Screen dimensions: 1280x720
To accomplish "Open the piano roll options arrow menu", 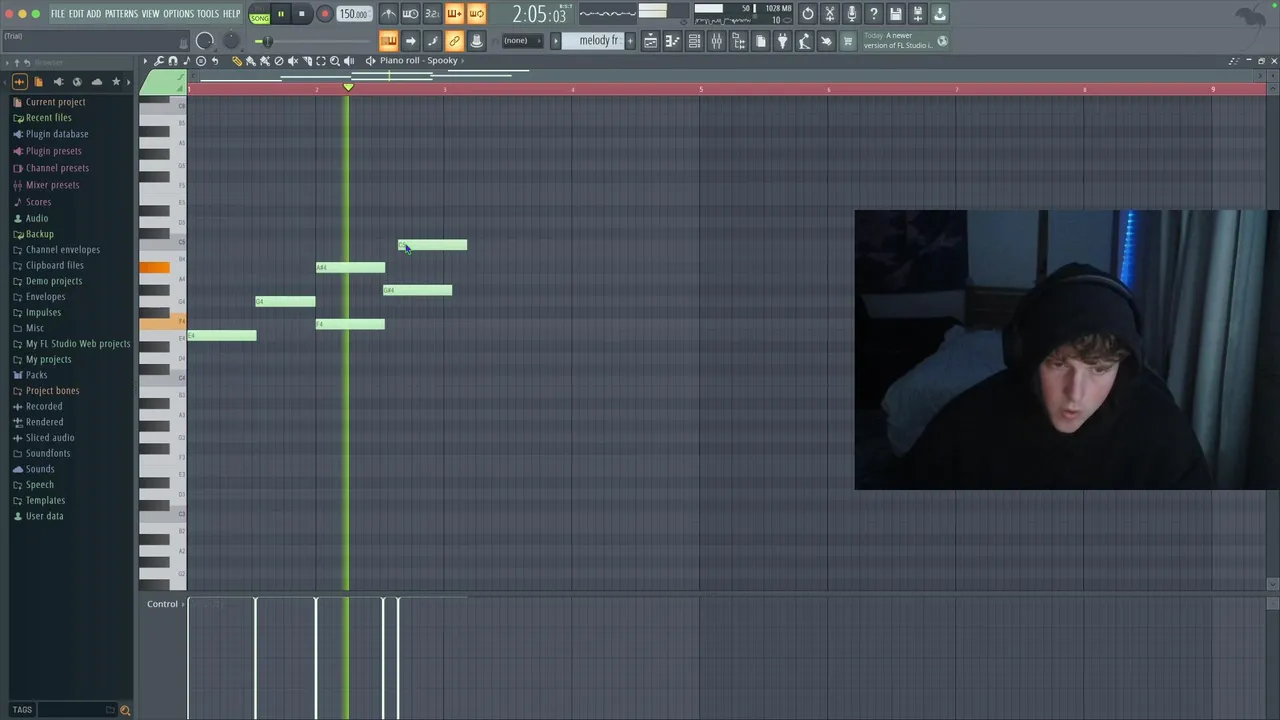I will point(145,61).
